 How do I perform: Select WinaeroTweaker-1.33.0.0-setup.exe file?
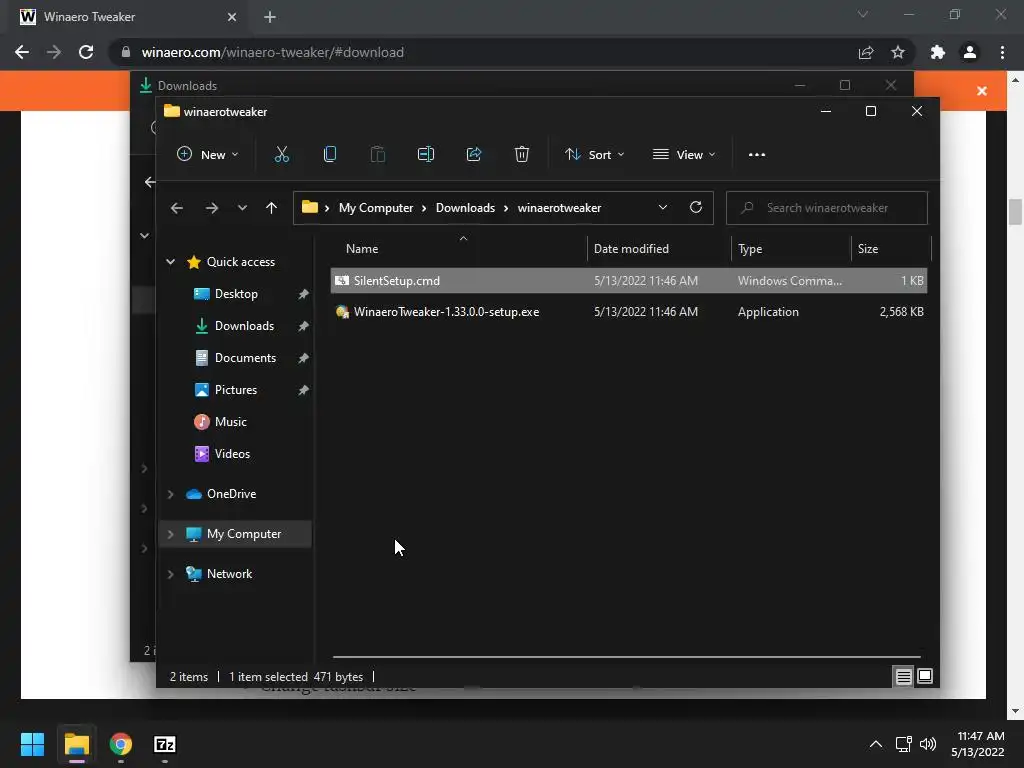tap(629, 312)
